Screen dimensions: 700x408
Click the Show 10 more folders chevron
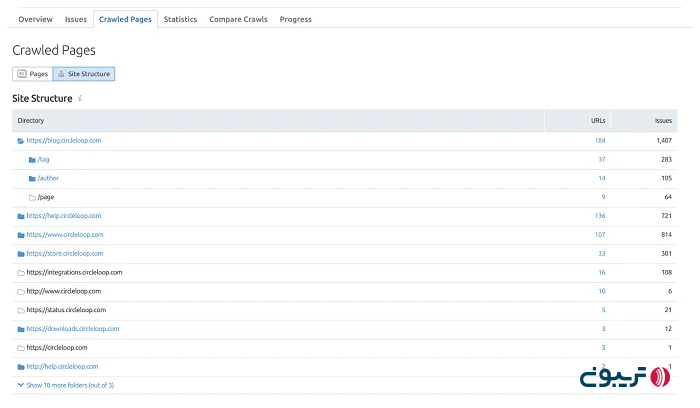pyautogui.click(x=21, y=385)
